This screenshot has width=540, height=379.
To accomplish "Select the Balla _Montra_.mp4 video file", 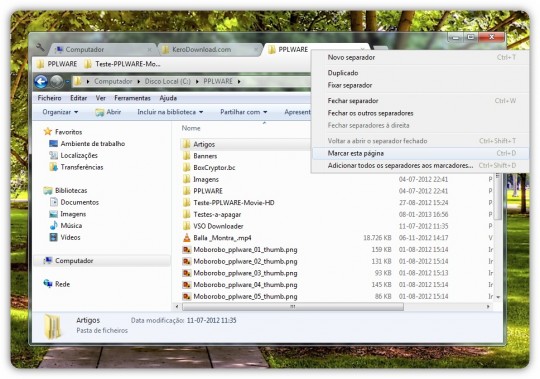I will tap(217, 238).
